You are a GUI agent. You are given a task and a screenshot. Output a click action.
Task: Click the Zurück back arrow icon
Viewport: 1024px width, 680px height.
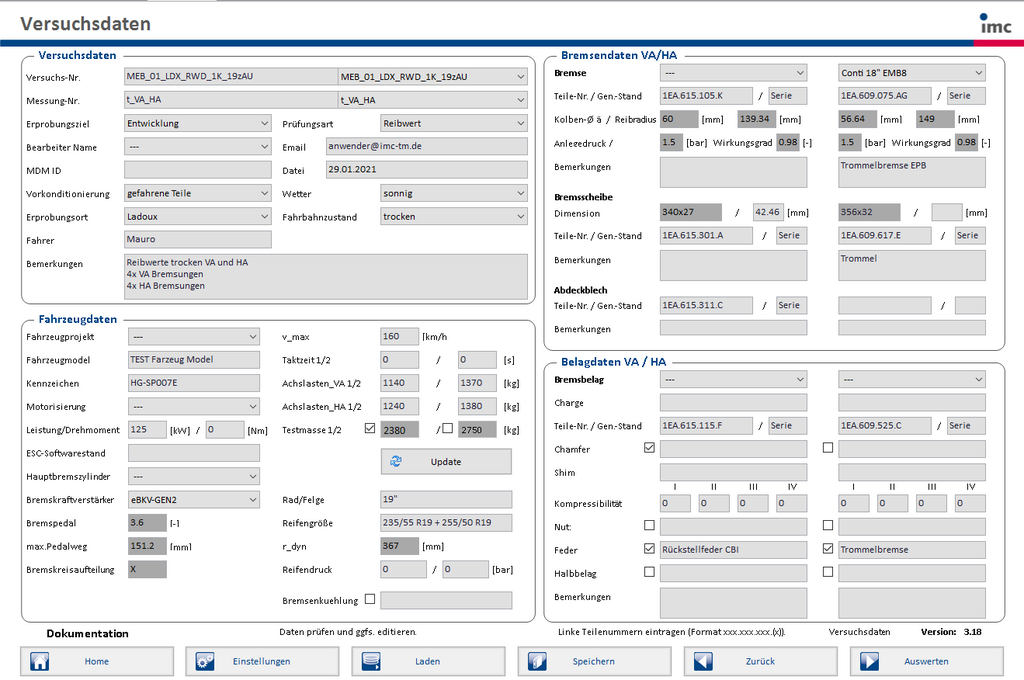[703, 661]
